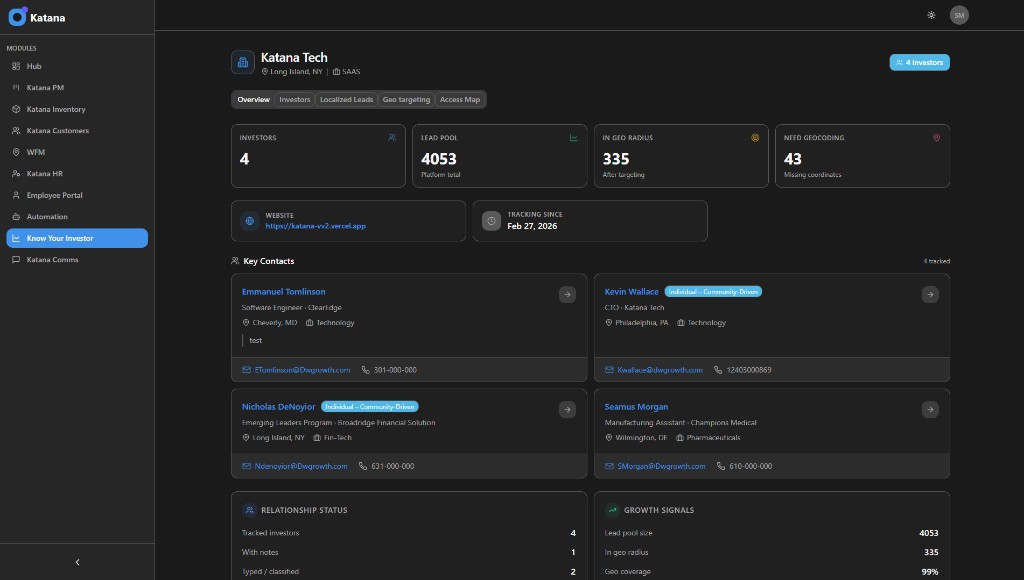
Task: Click the Tracking Since clock icon
Action: click(x=492, y=221)
